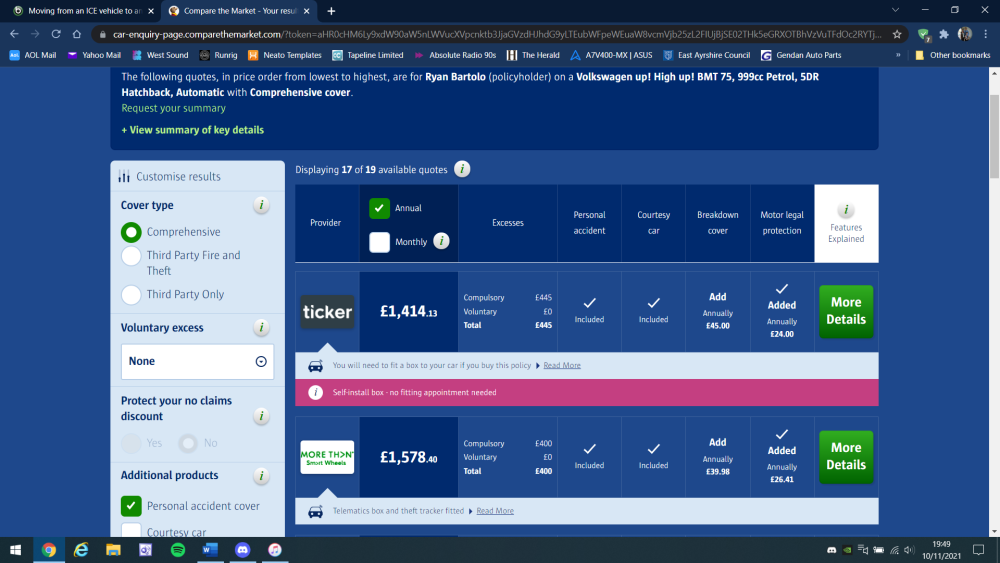Enable the Monthly price checkbox
Screen dimensions: 1000x563
379,242
